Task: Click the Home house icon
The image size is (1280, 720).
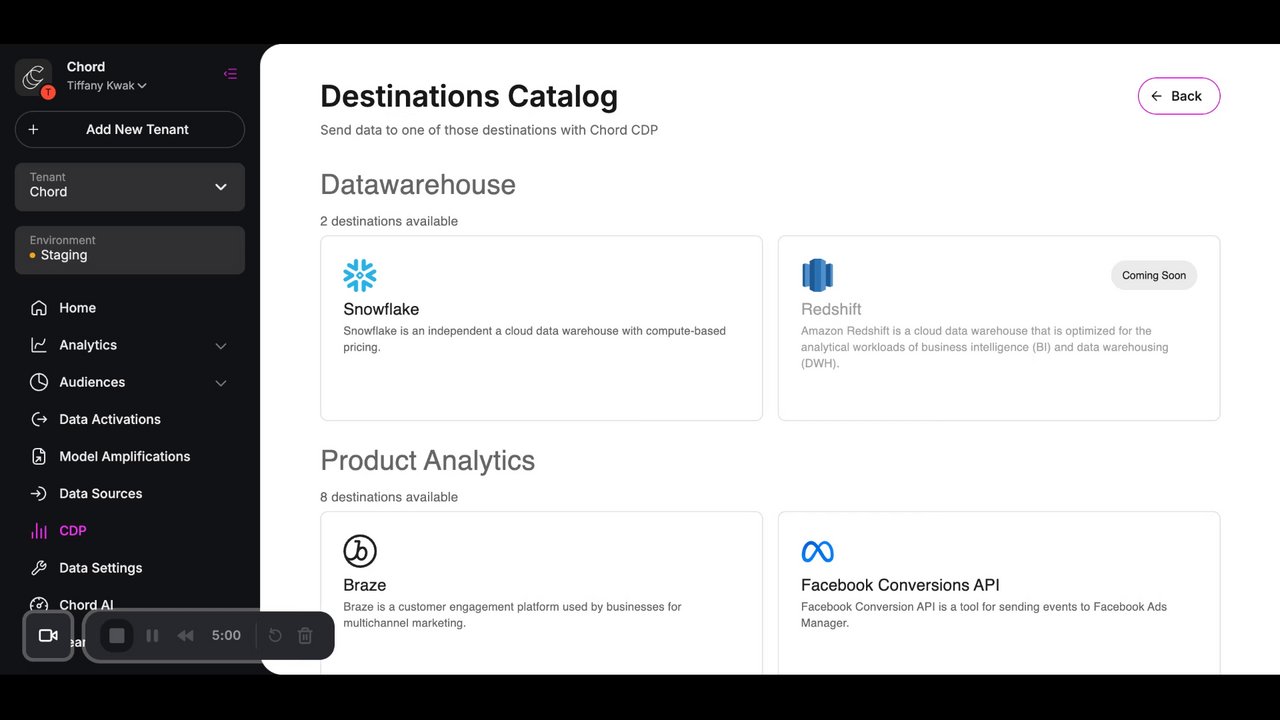Action: (x=39, y=308)
